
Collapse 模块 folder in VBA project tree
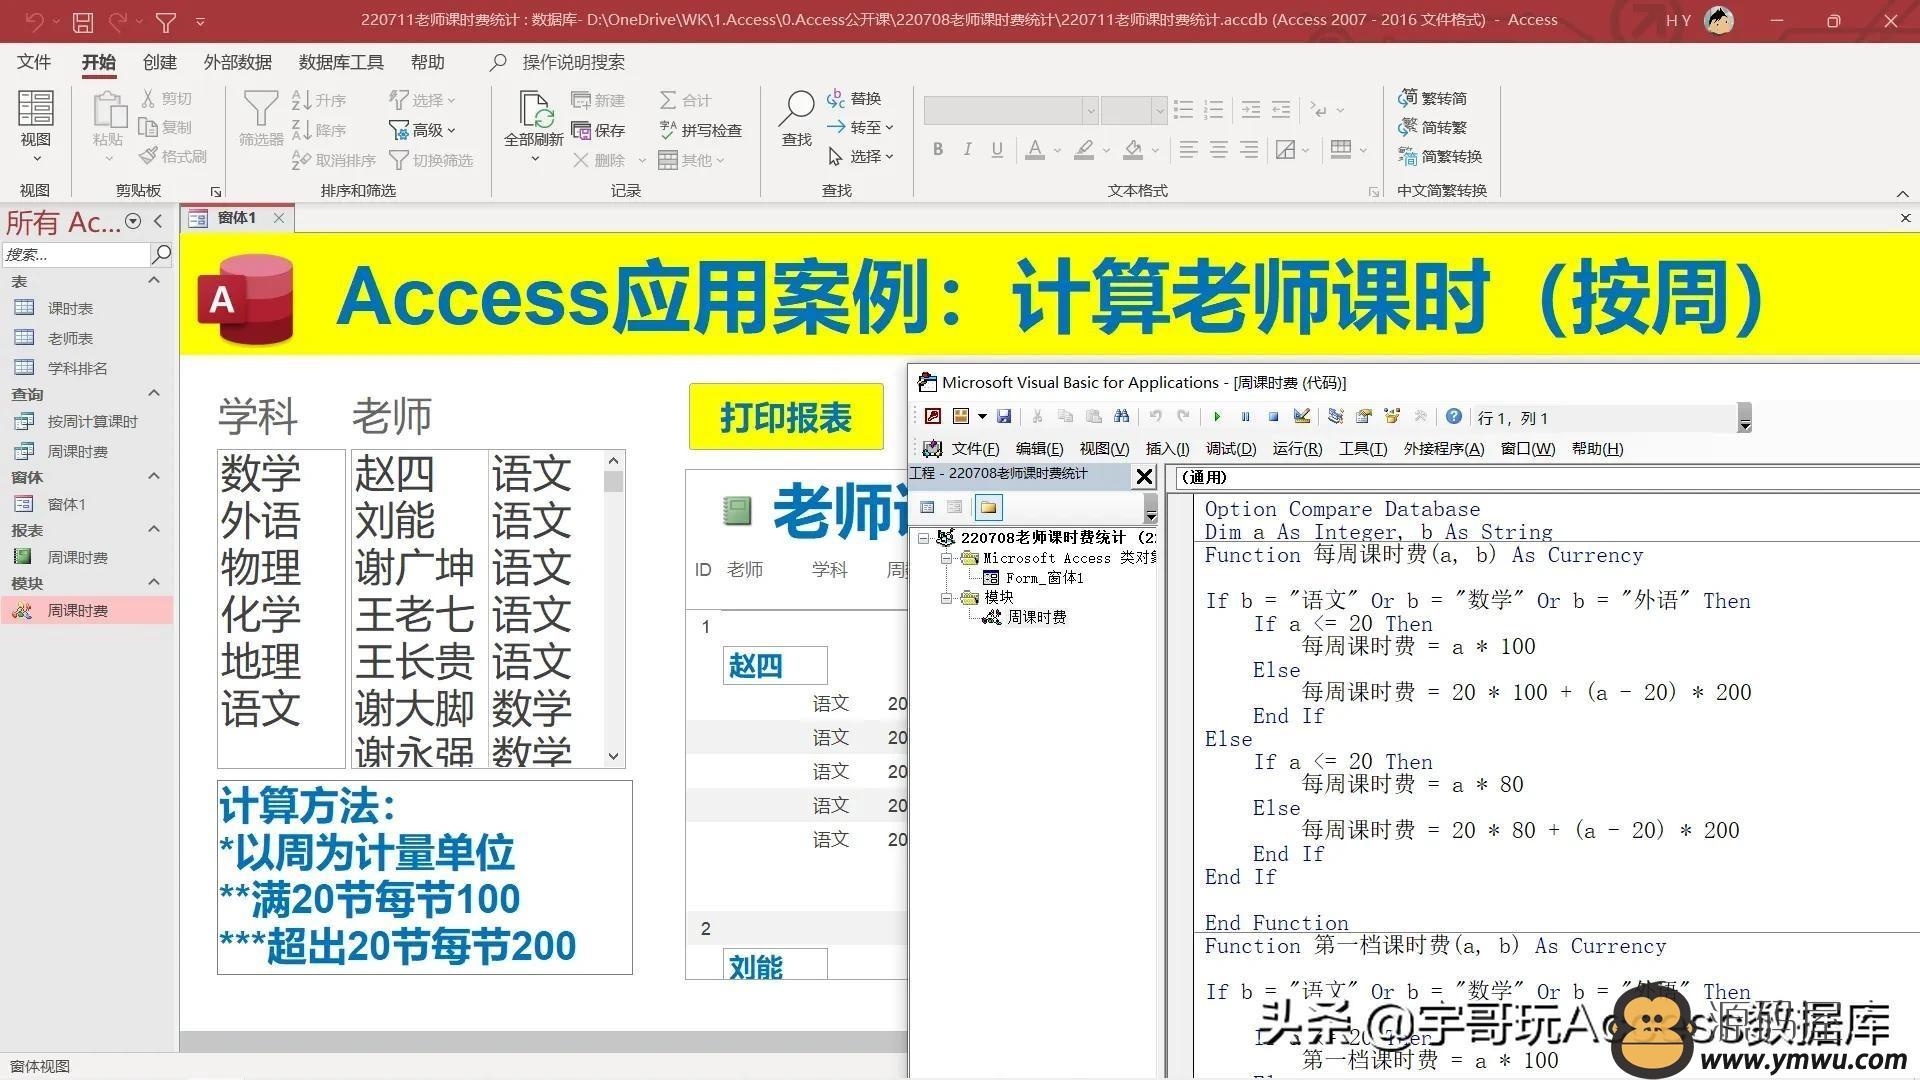(x=946, y=598)
